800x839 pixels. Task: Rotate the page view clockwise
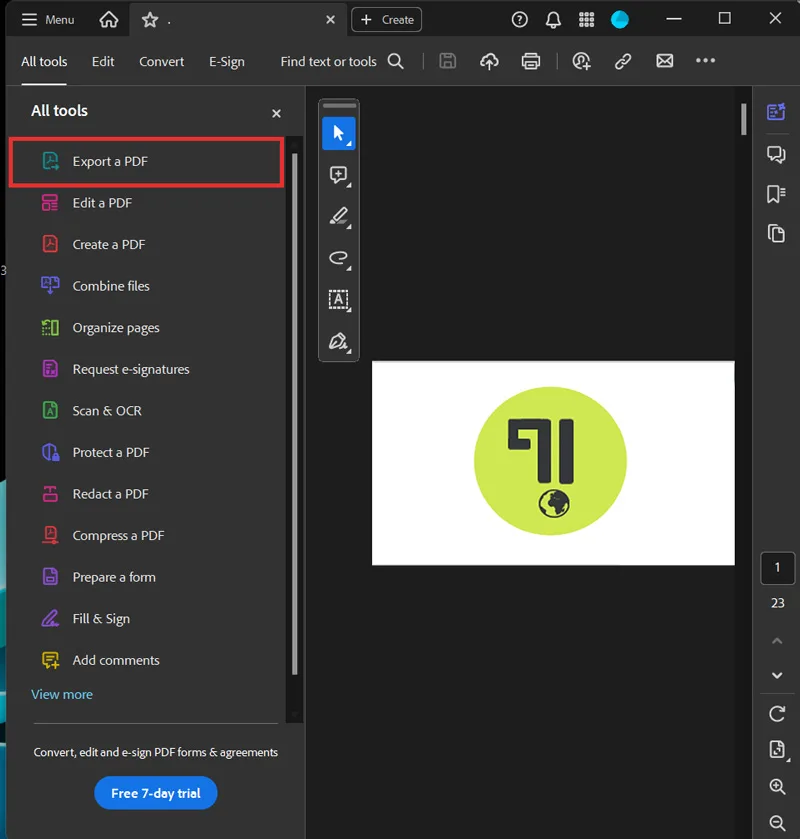pos(777,714)
